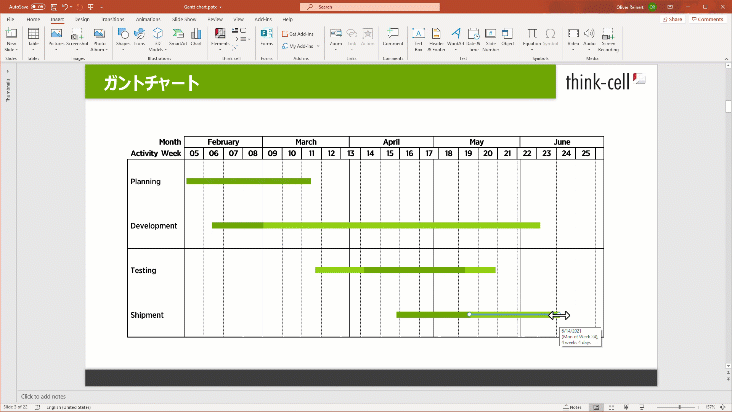The height and width of the screenshot is (412, 732).
Task: Click the Undo button
Action: [65, 7]
